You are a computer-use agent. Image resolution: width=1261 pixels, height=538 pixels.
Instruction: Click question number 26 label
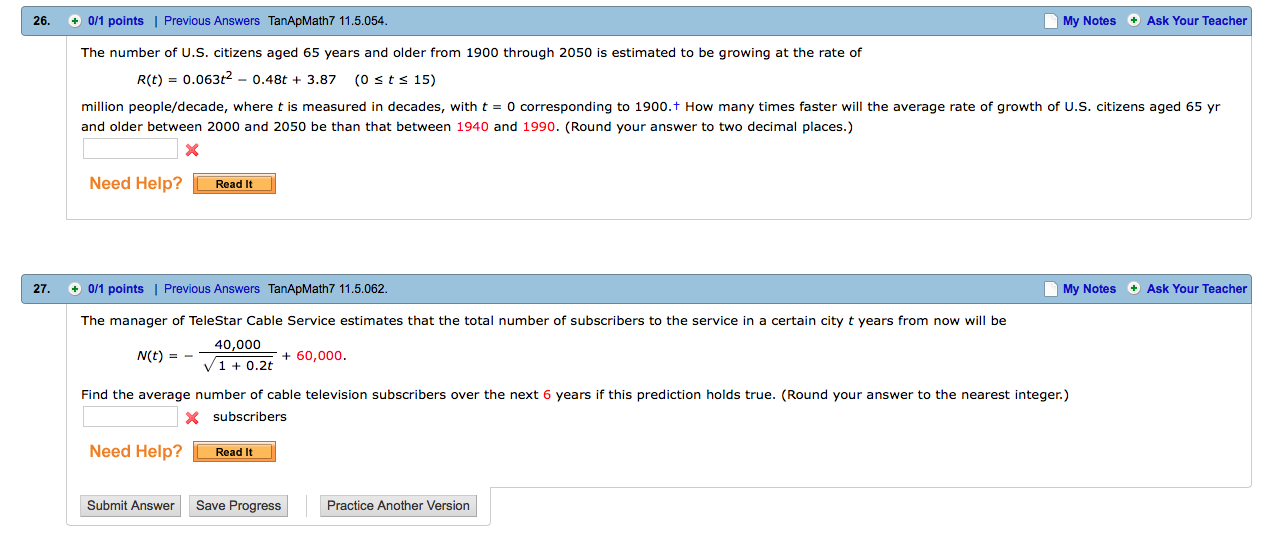40,21
